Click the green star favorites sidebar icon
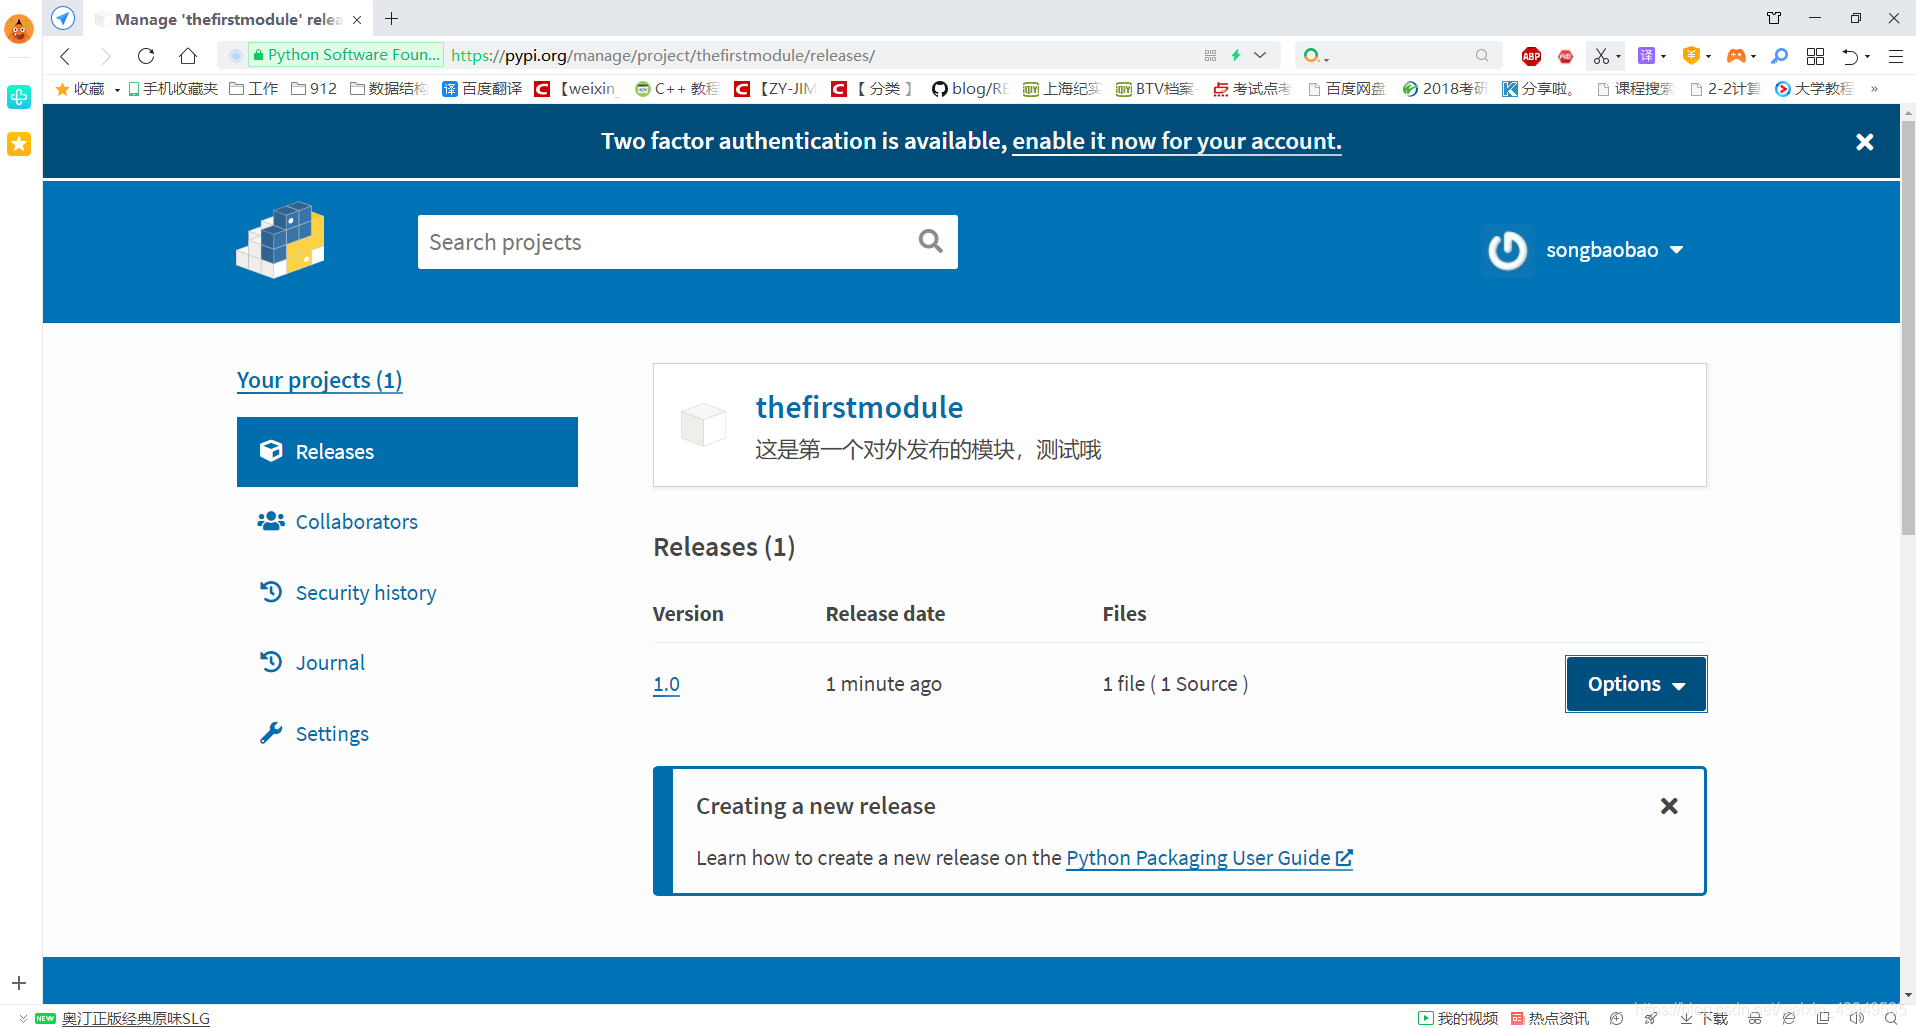 click(x=19, y=144)
